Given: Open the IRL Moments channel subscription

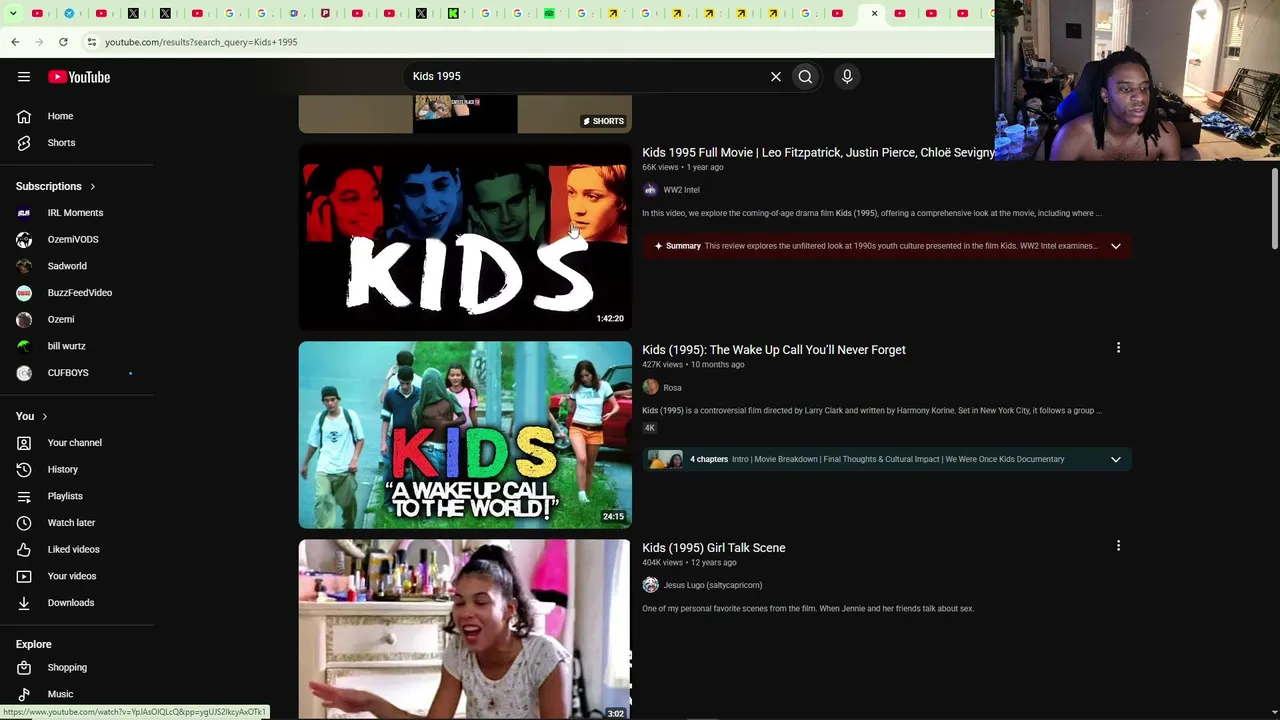Looking at the screenshot, I should click(77, 213).
